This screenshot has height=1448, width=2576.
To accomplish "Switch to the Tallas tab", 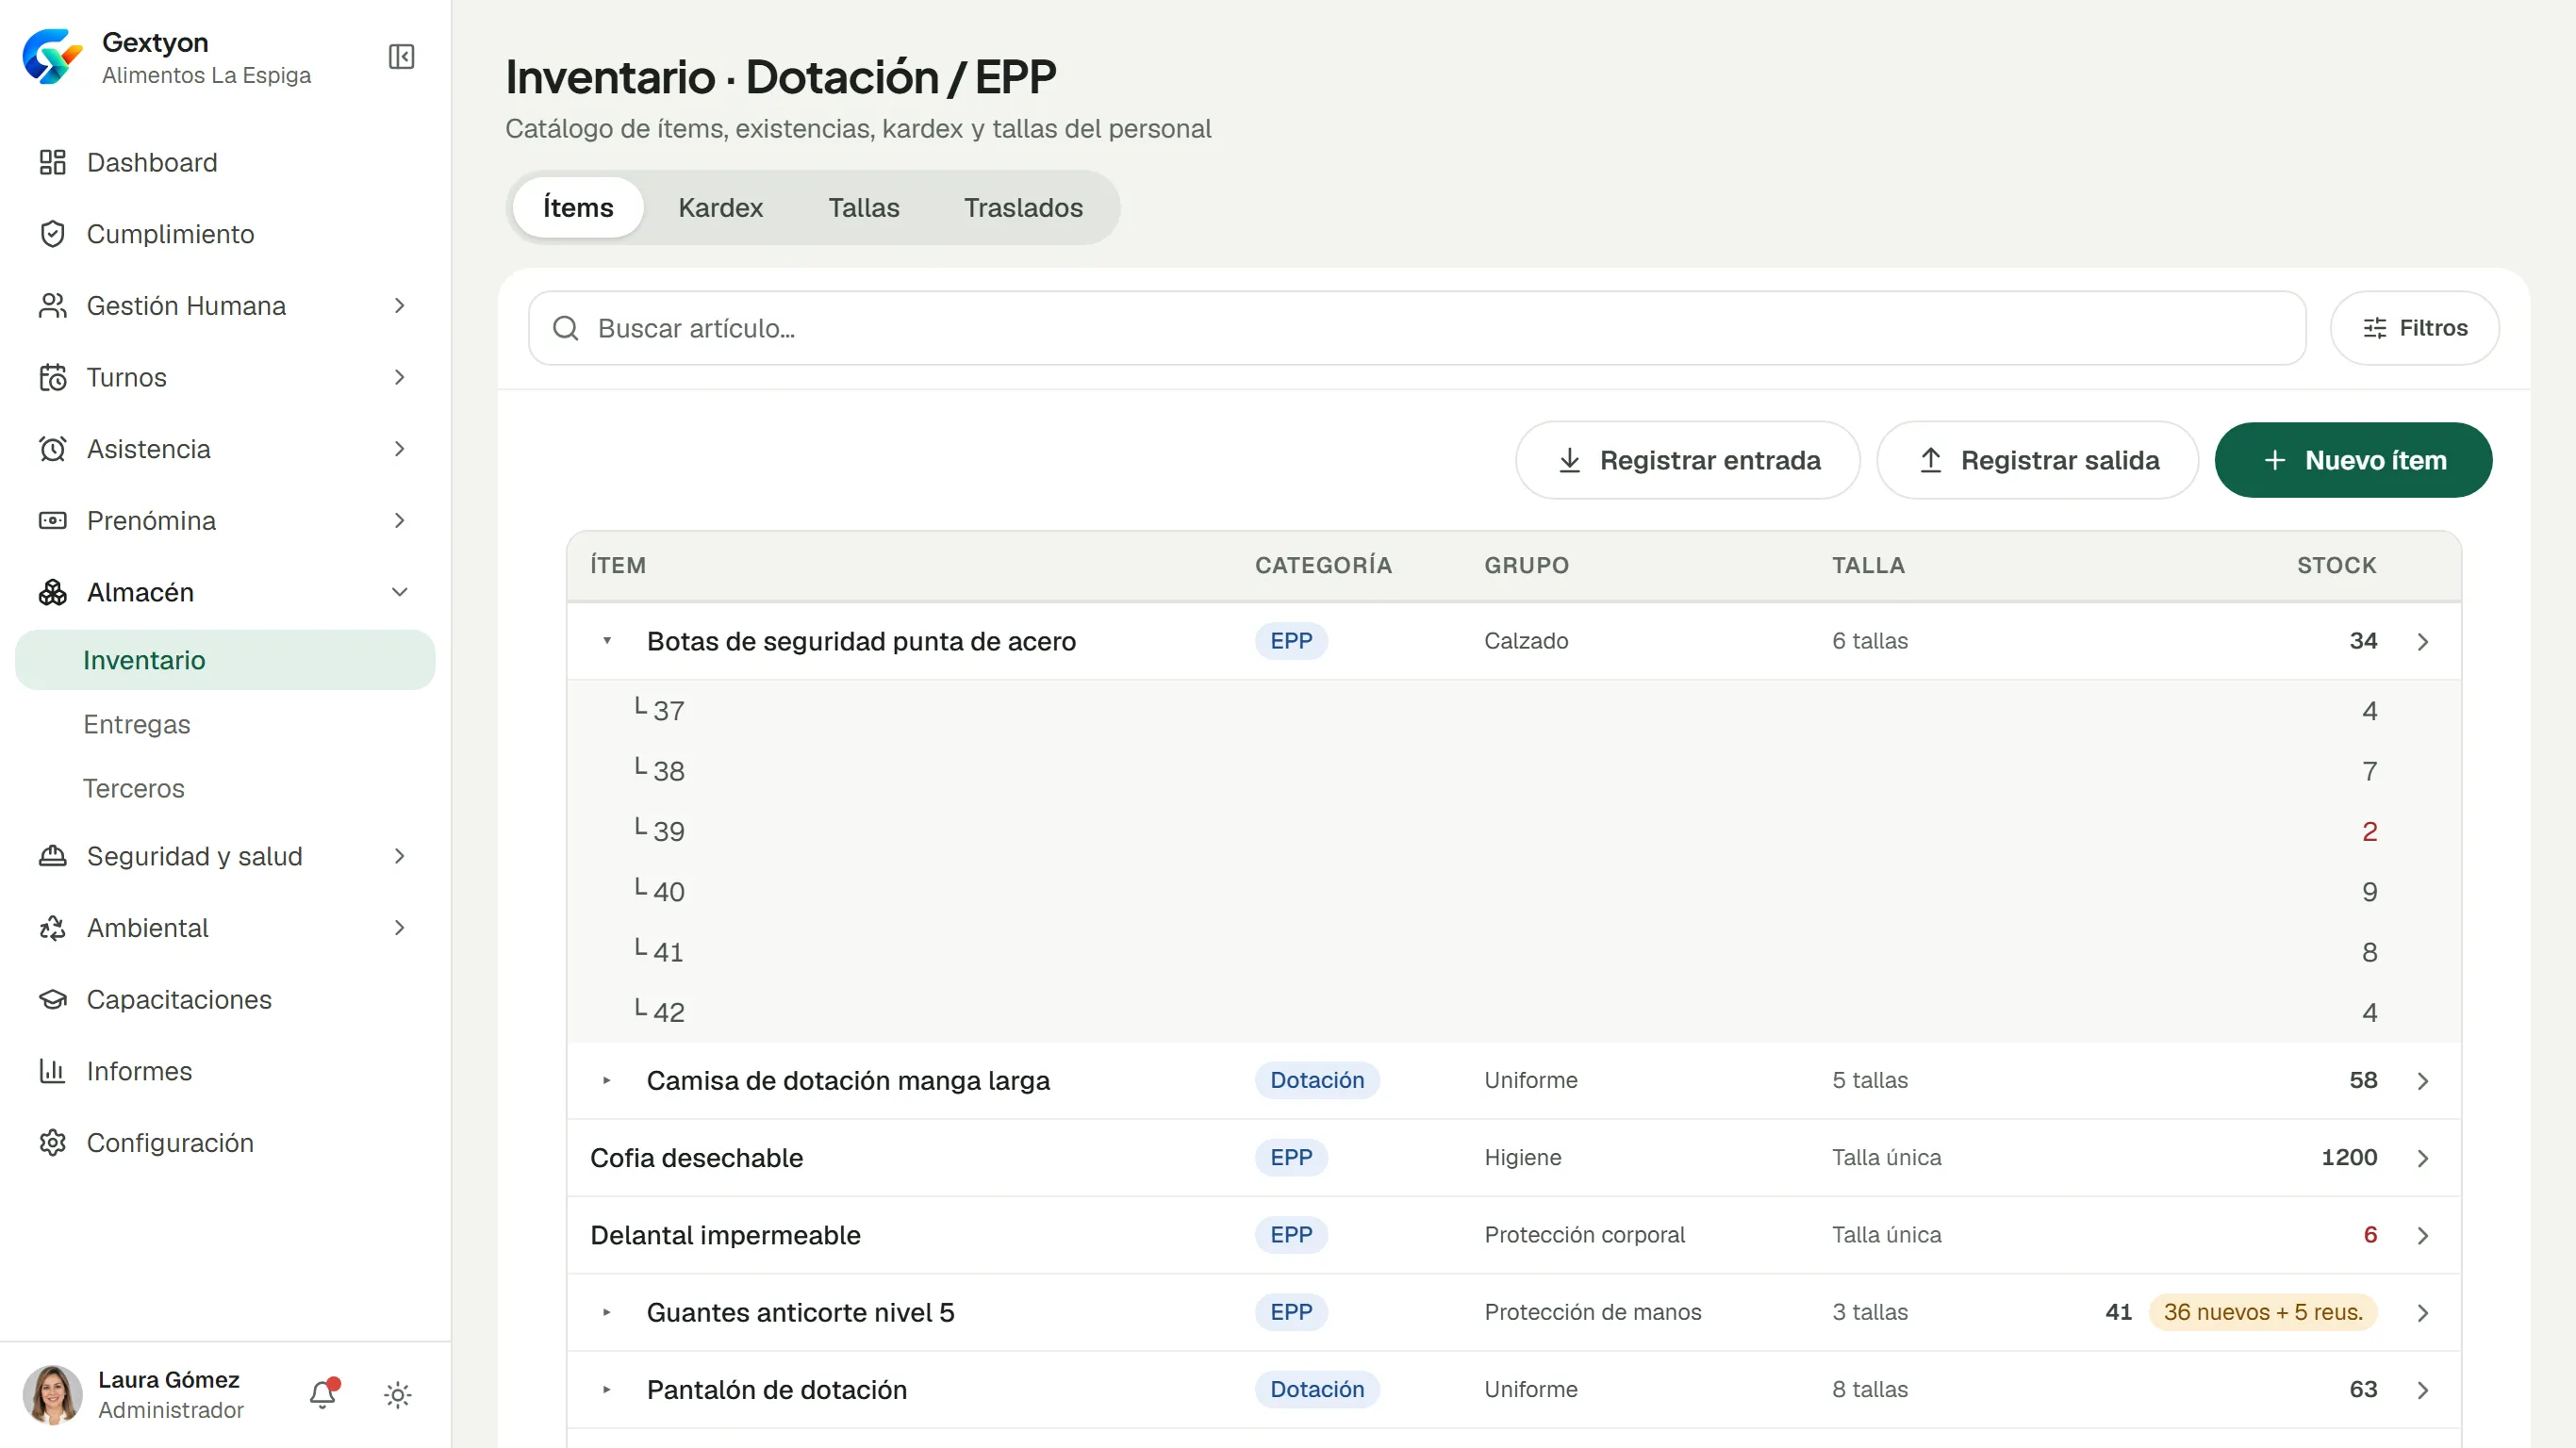I will pyautogui.click(x=864, y=207).
